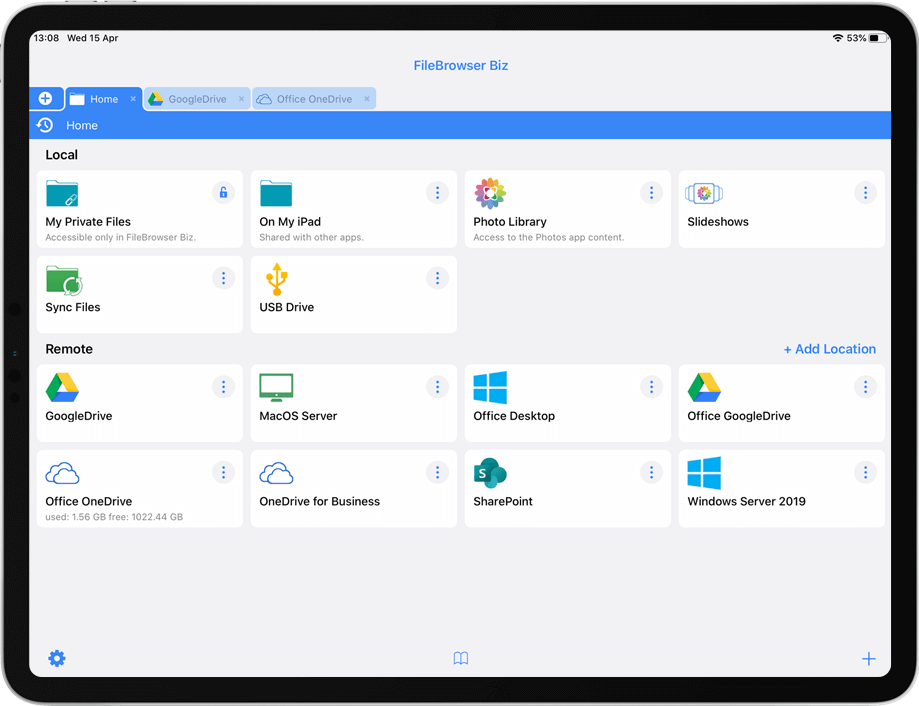Open the Photo Library flower icon
The width and height of the screenshot is (919, 706).
[490, 193]
